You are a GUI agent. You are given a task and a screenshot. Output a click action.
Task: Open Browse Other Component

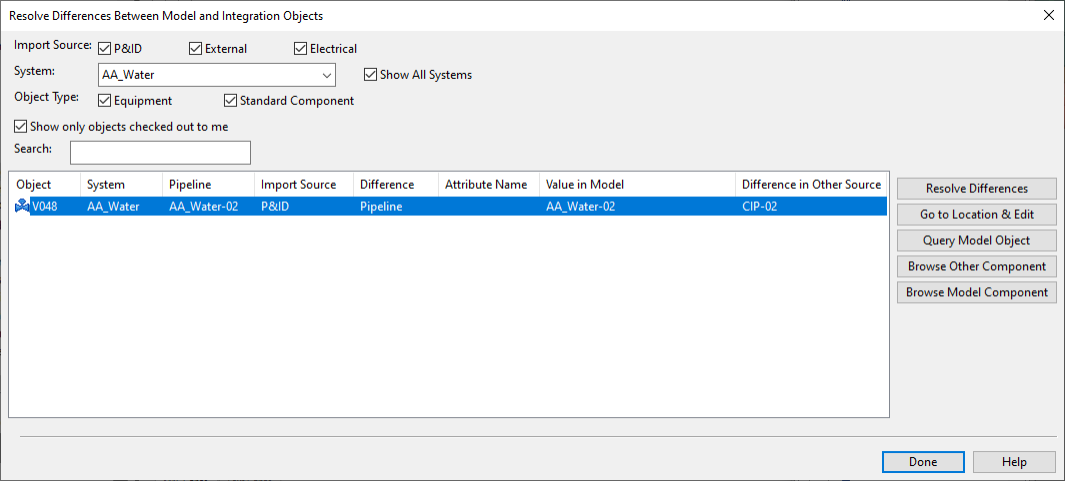click(976, 266)
